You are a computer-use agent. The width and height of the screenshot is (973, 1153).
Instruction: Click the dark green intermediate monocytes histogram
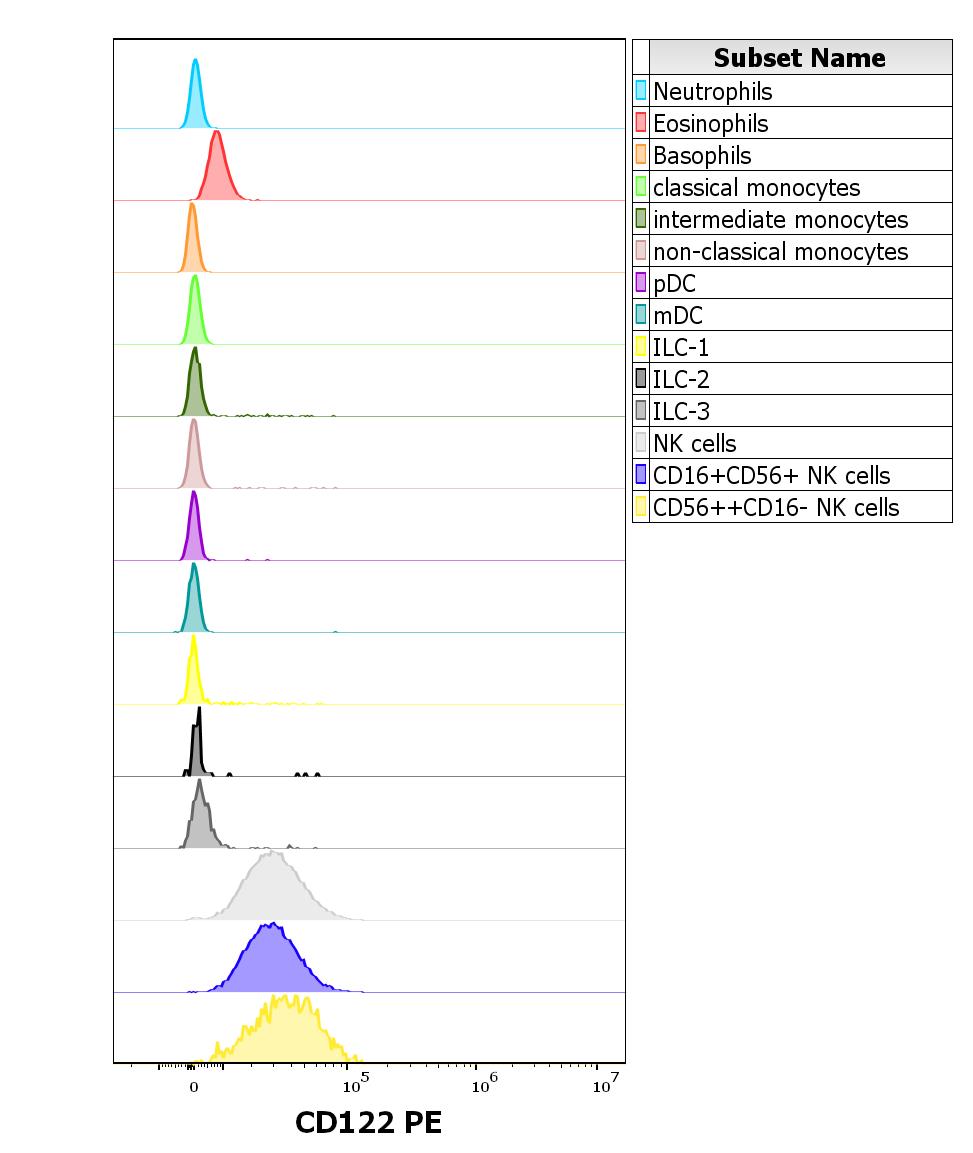(195, 387)
